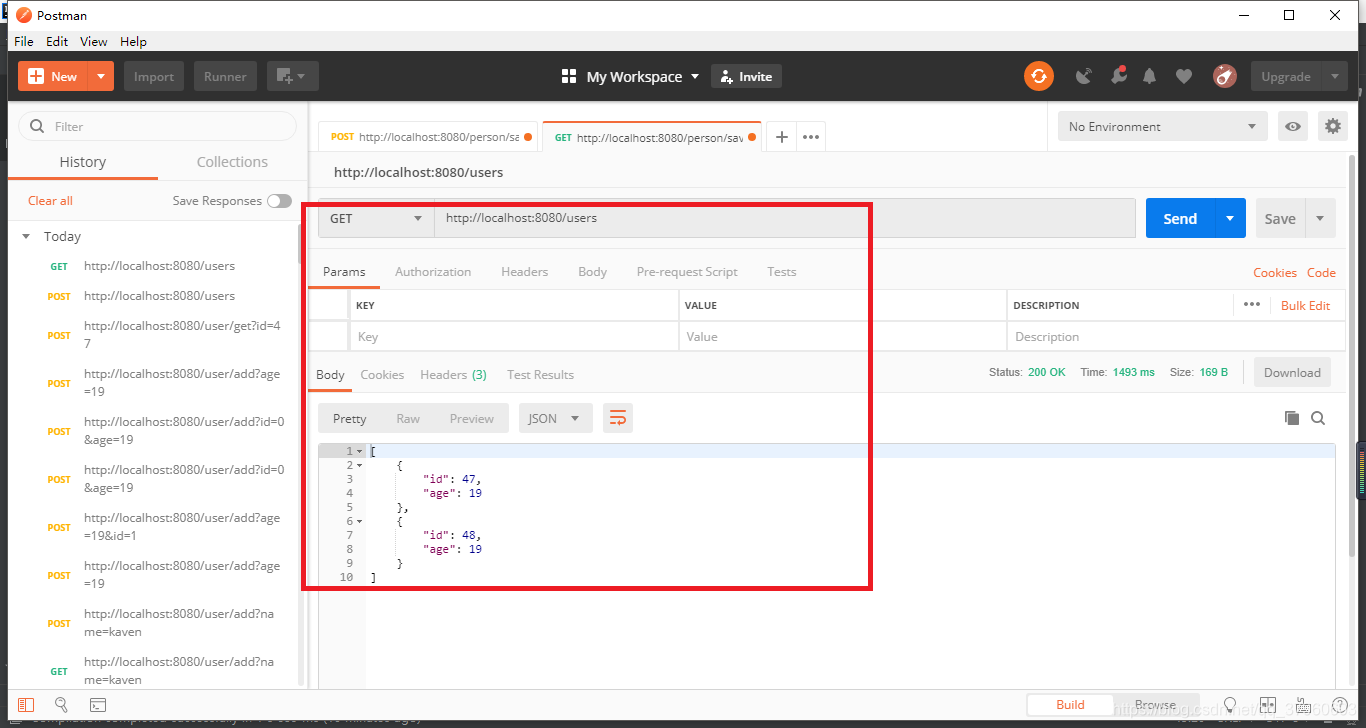Open the View menu
This screenshot has height=728, width=1366.
point(94,41)
